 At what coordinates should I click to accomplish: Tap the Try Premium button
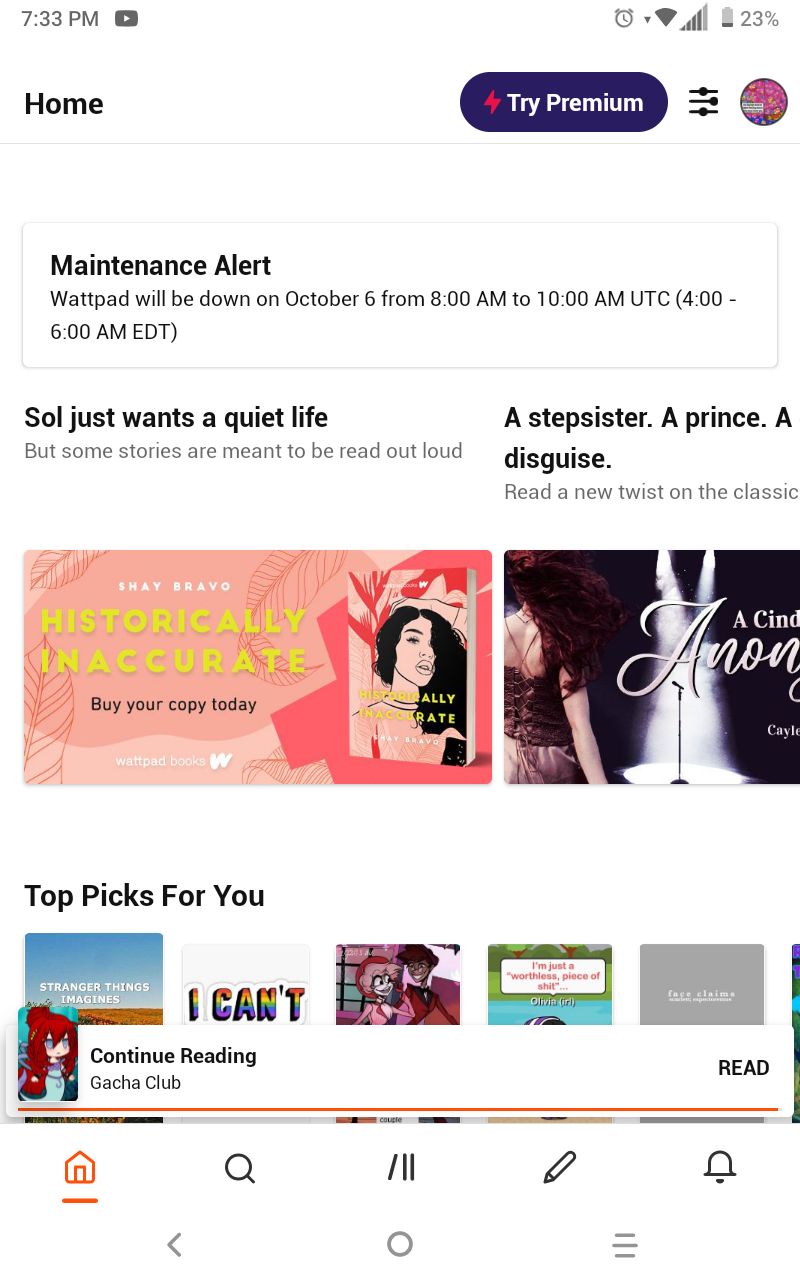point(564,102)
